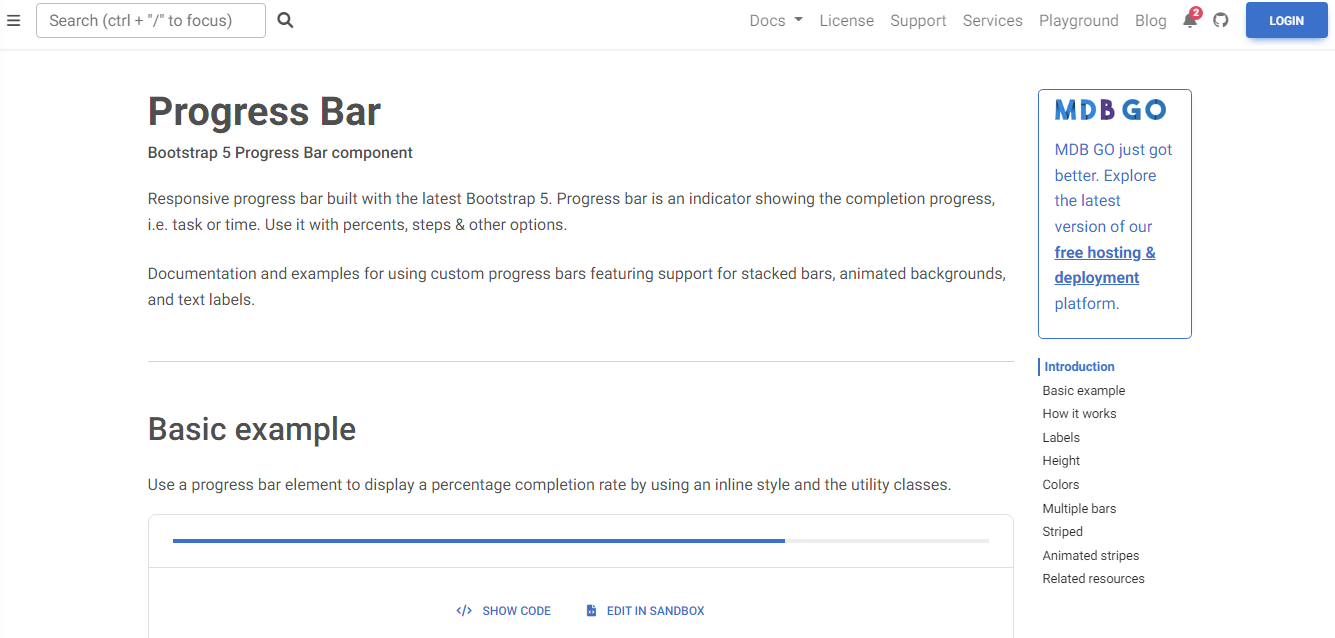Navigate to the Playground

coord(1078,20)
